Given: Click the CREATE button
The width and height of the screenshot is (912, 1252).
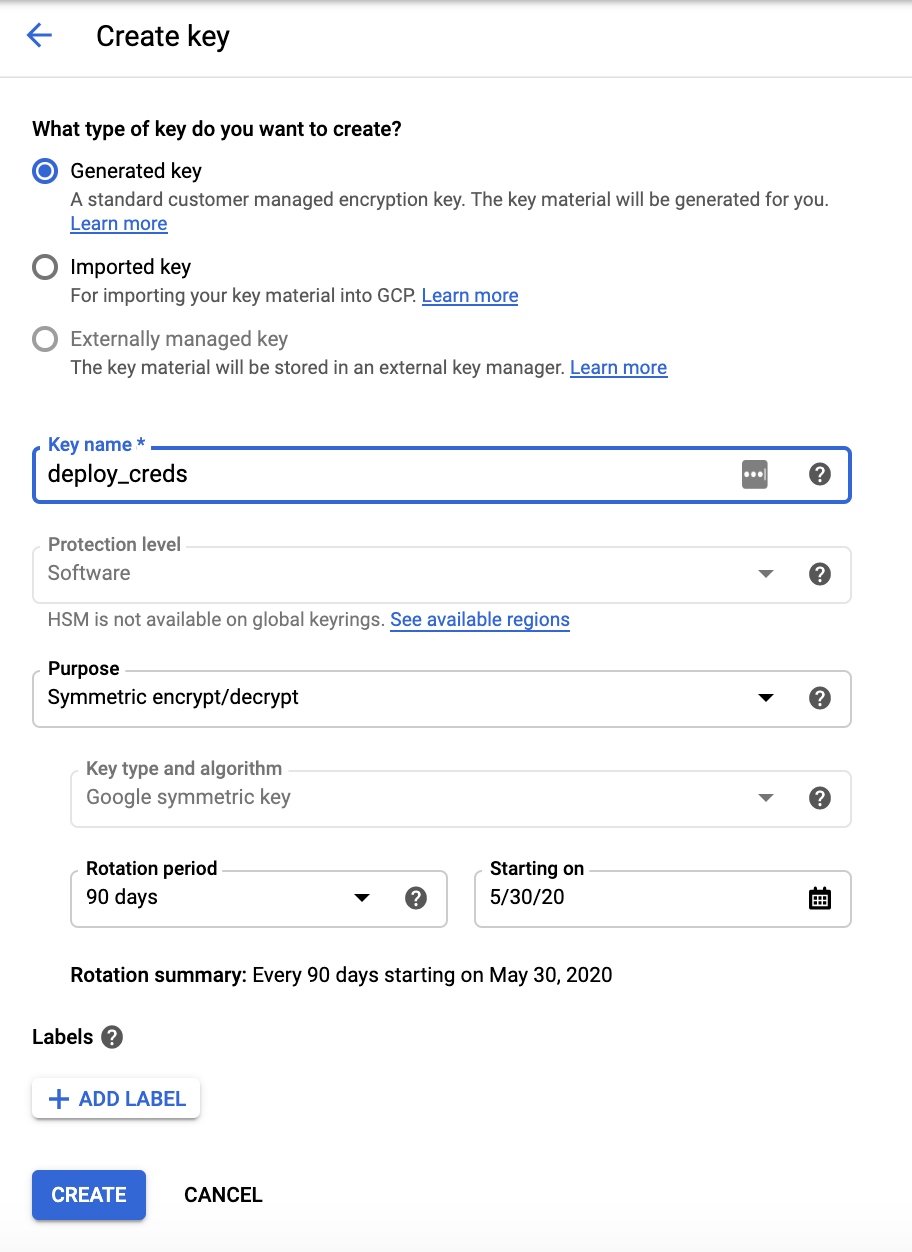Looking at the screenshot, I should [88, 1194].
